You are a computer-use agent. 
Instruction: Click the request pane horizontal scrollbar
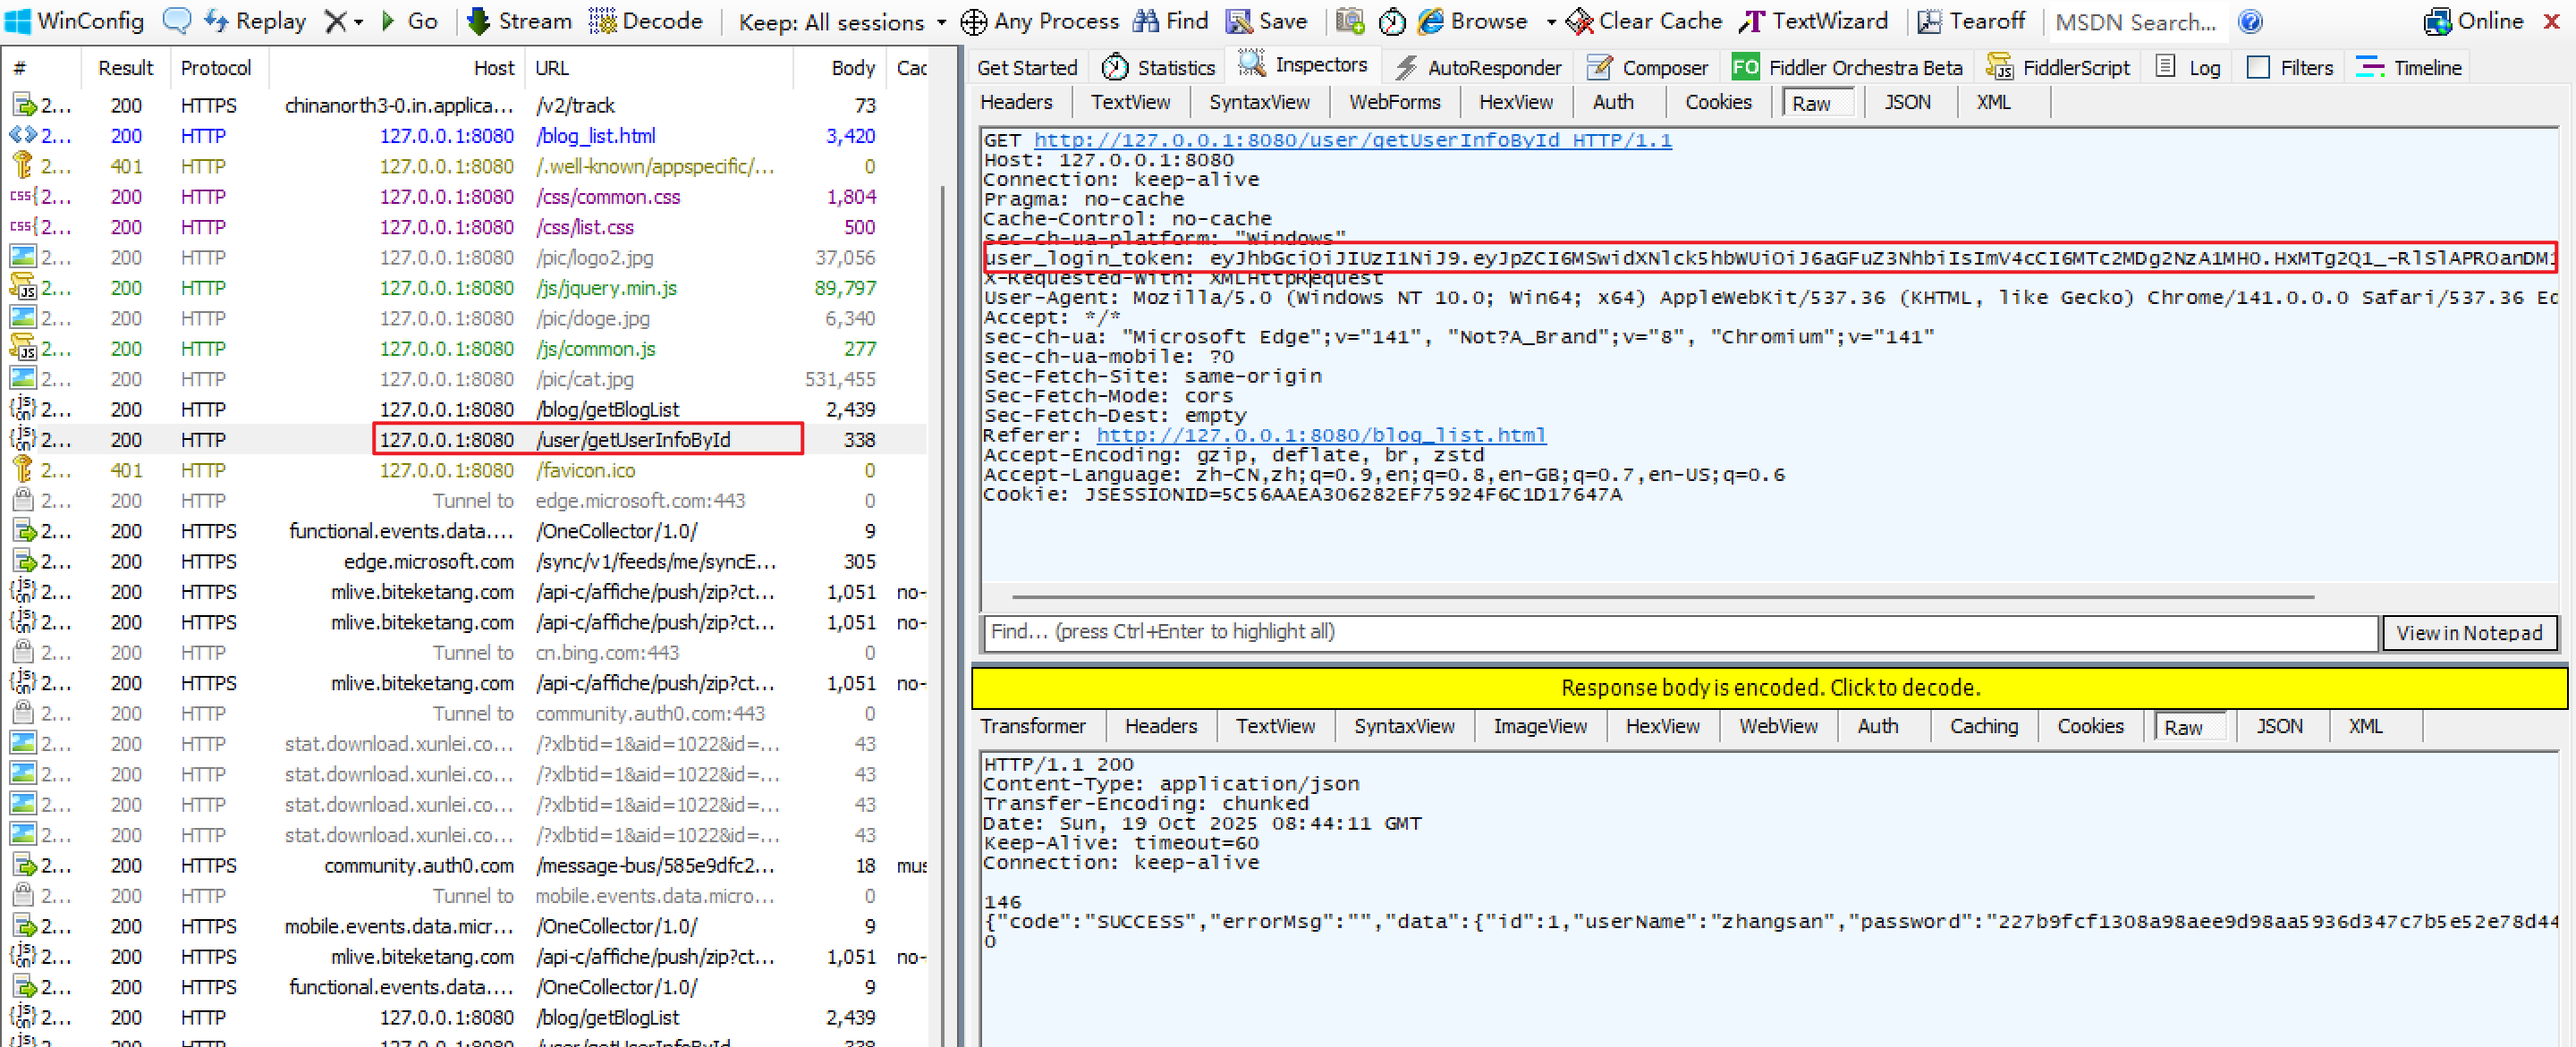coord(1662,598)
